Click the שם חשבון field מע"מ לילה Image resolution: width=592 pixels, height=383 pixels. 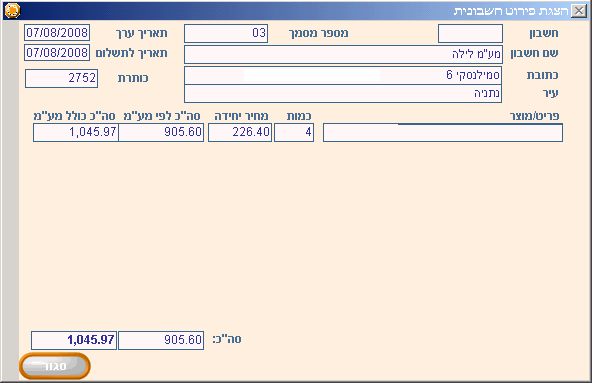tap(343, 55)
